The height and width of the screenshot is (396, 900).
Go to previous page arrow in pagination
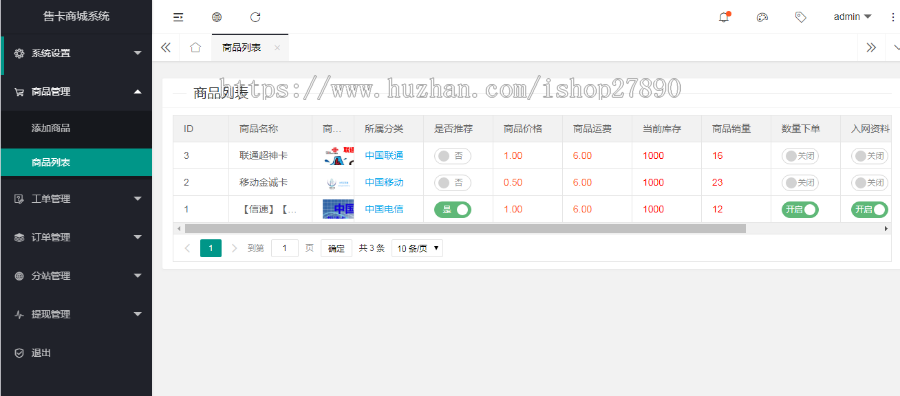tap(187, 249)
